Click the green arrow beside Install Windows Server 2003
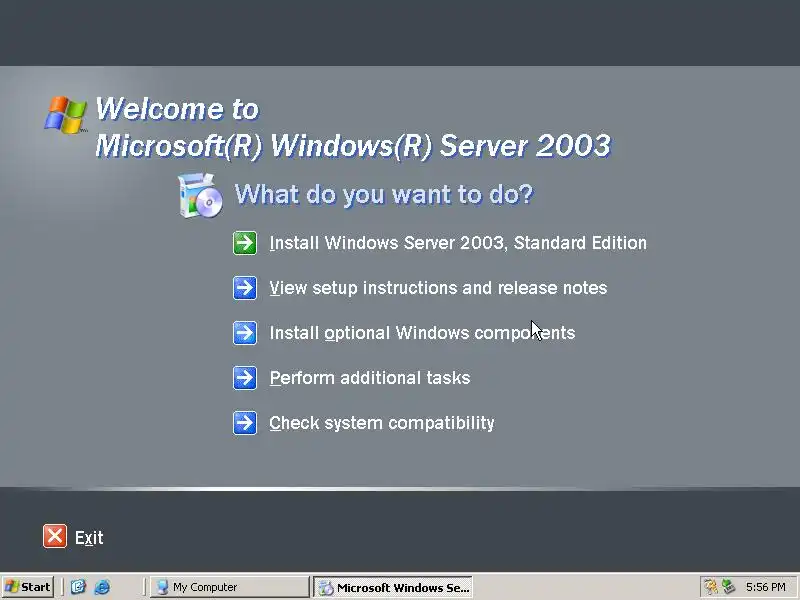 [x=245, y=243]
